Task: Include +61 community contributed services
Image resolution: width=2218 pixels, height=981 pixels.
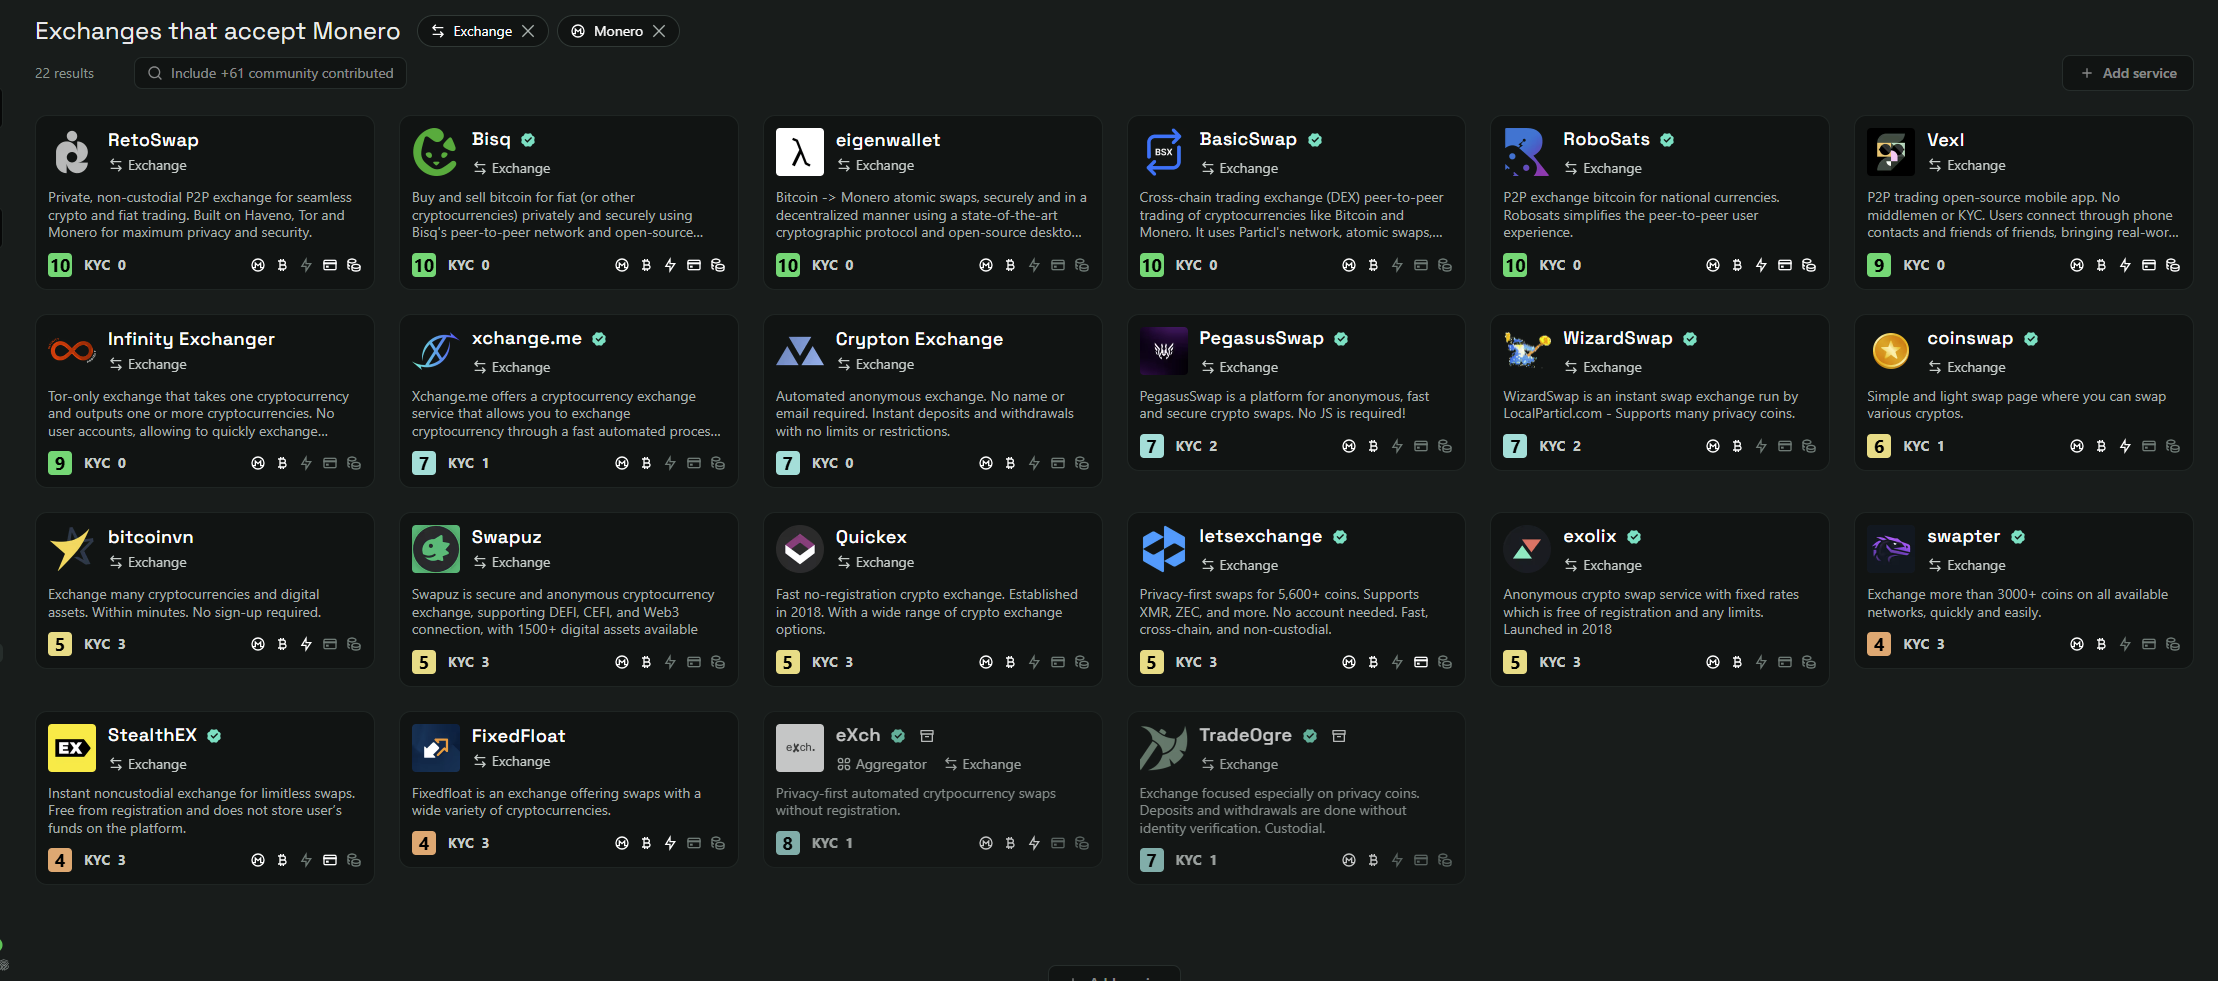Action: click(270, 73)
